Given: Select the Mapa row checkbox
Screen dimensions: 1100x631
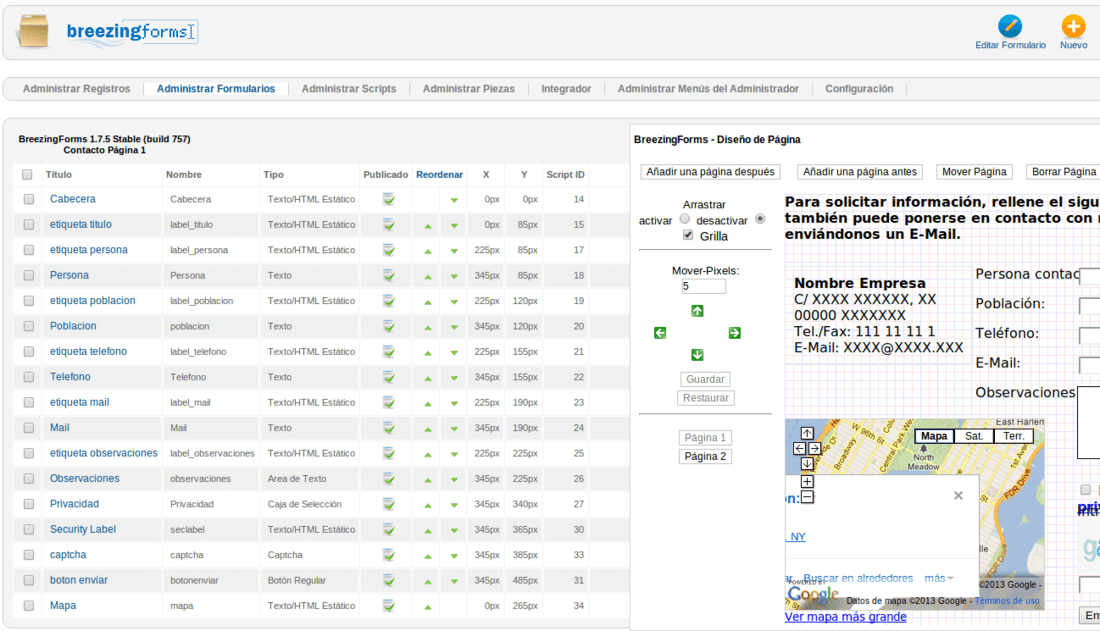Looking at the screenshot, I should (29, 606).
